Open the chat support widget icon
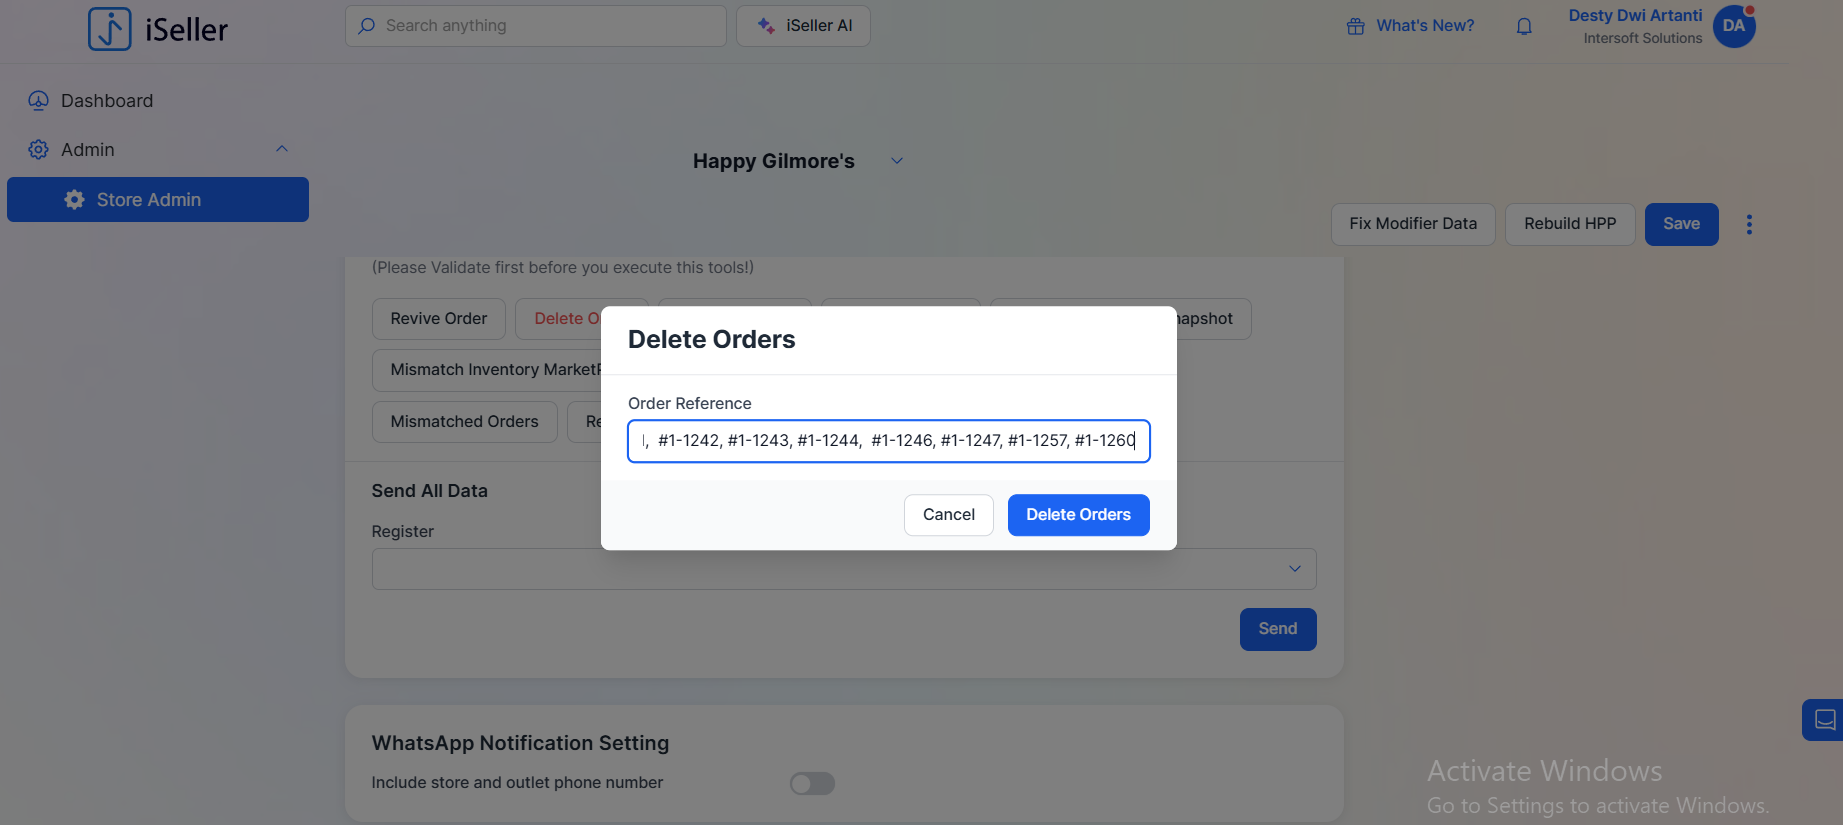 [x=1825, y=720]
